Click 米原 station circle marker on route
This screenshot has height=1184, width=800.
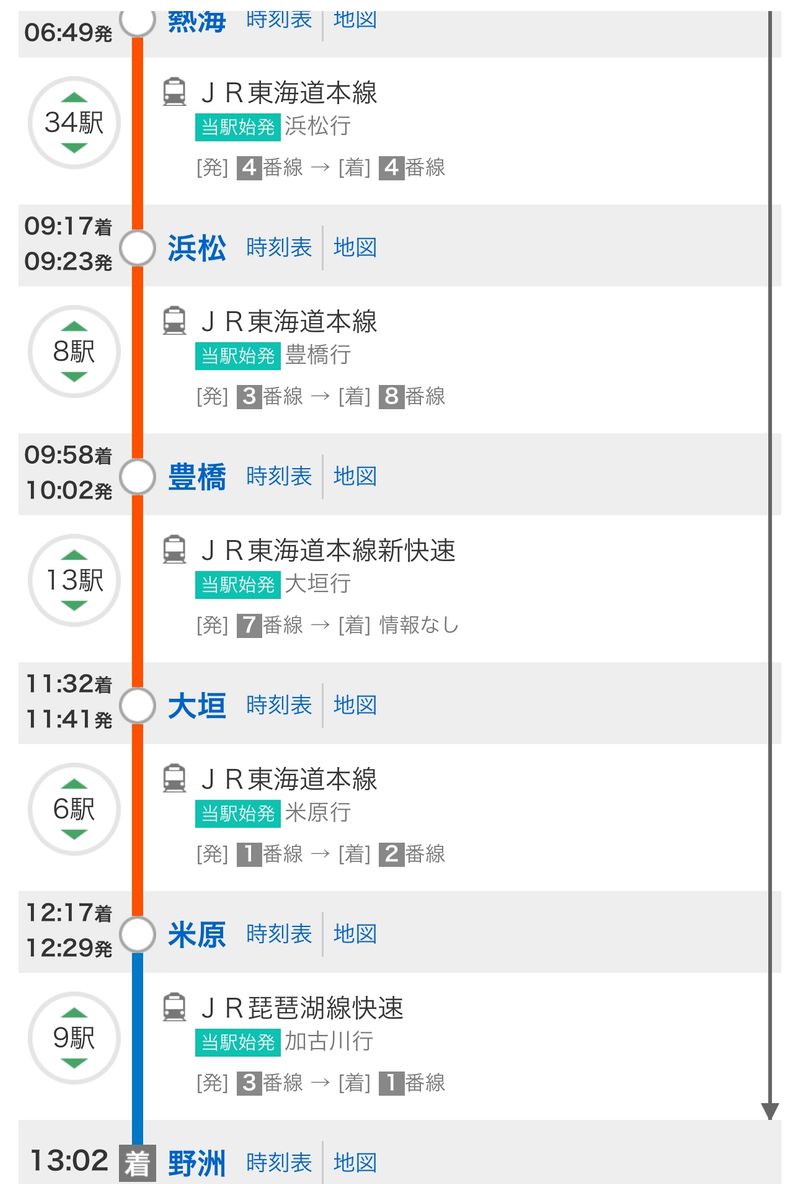(x=137, y=935)
